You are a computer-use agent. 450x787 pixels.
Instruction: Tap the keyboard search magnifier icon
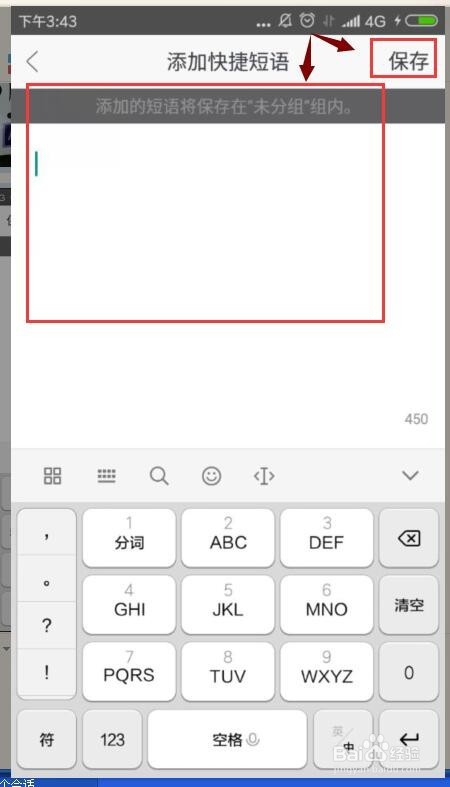tap(159, 476)
